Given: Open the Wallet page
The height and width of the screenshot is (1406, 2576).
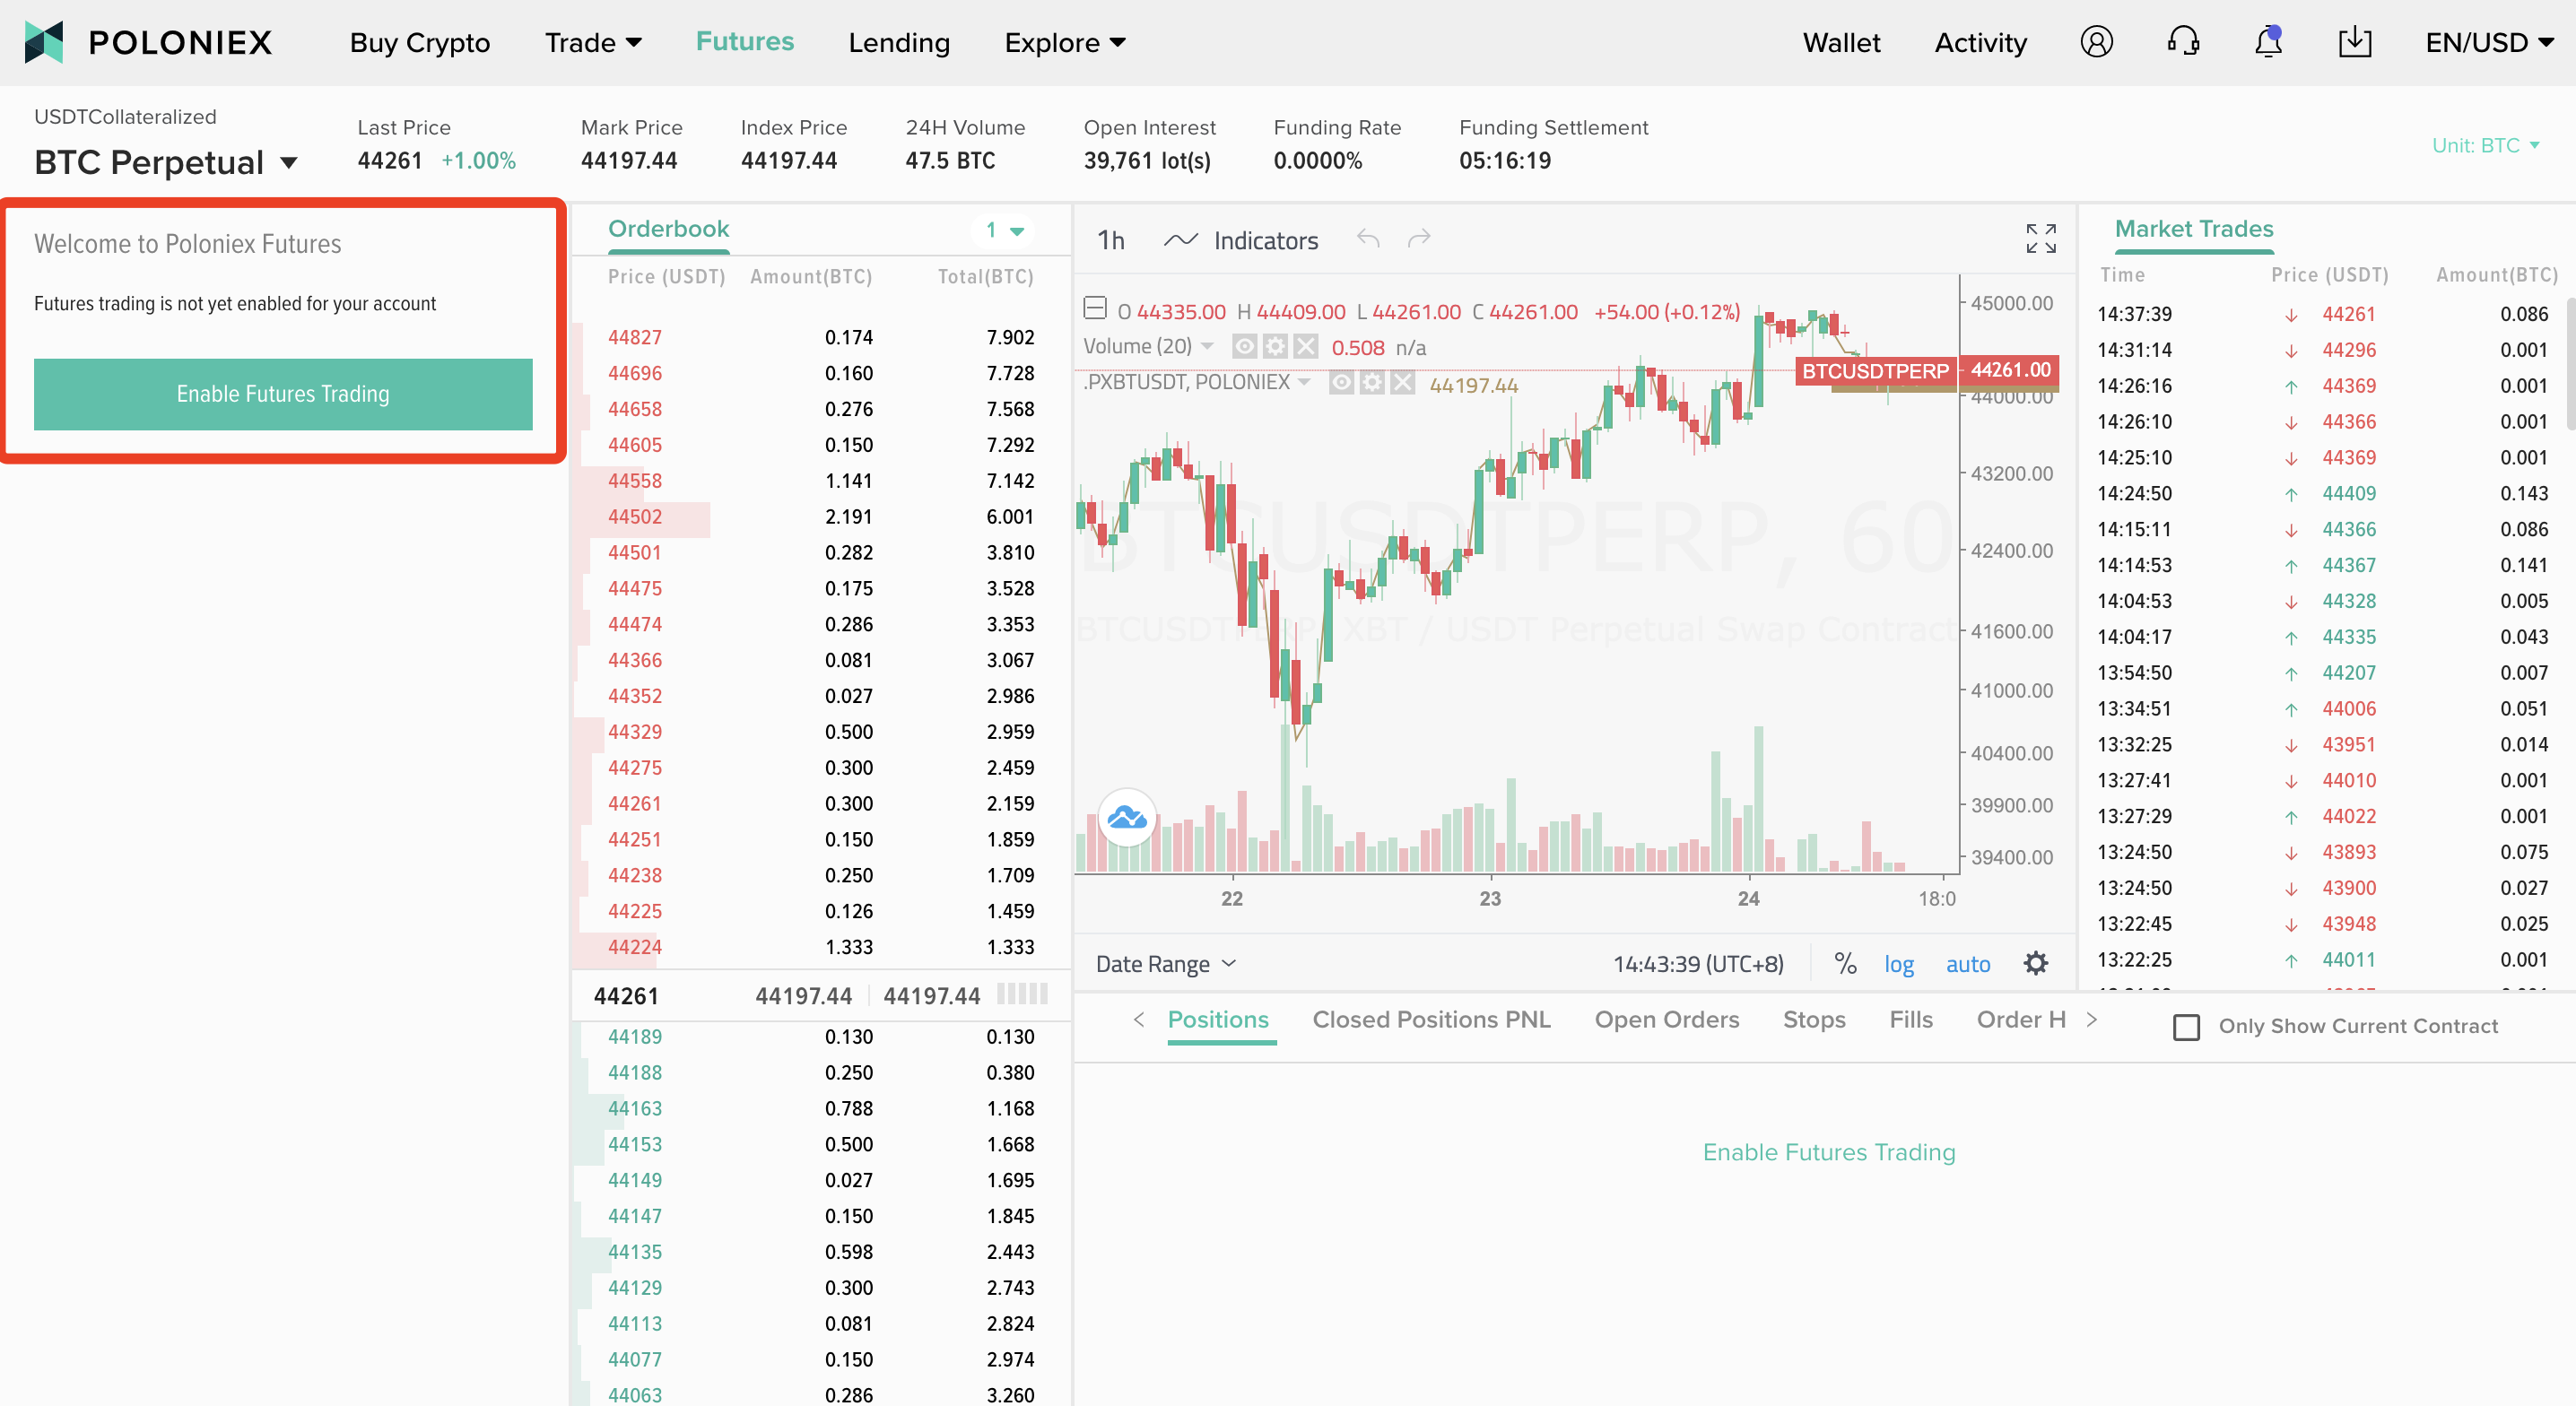Looking at the screenshot, I should (x=1841, y=43).
